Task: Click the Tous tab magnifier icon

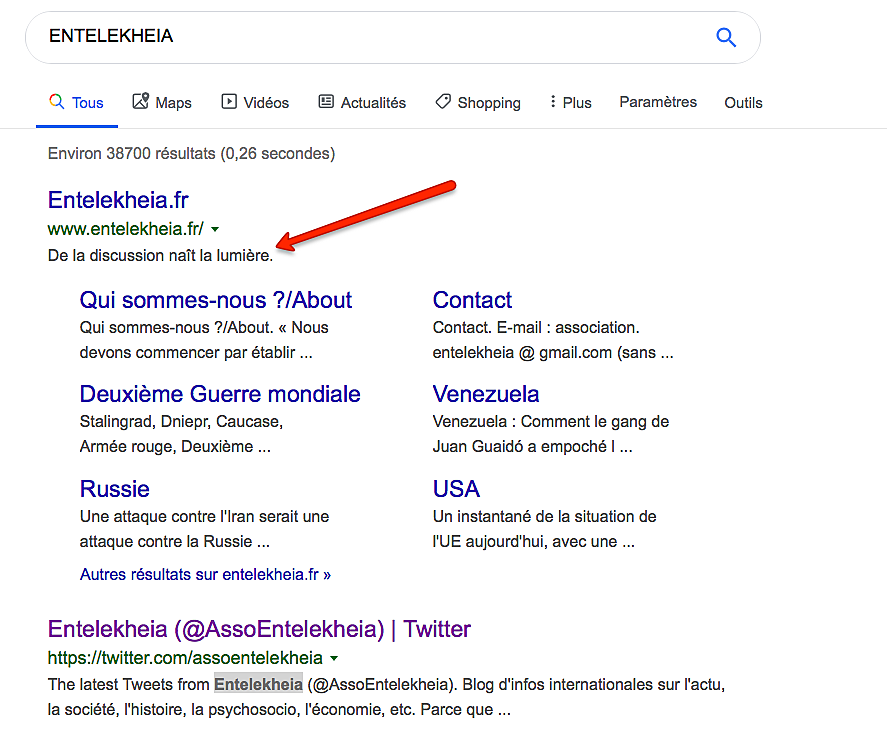Action: pos(57,102)
